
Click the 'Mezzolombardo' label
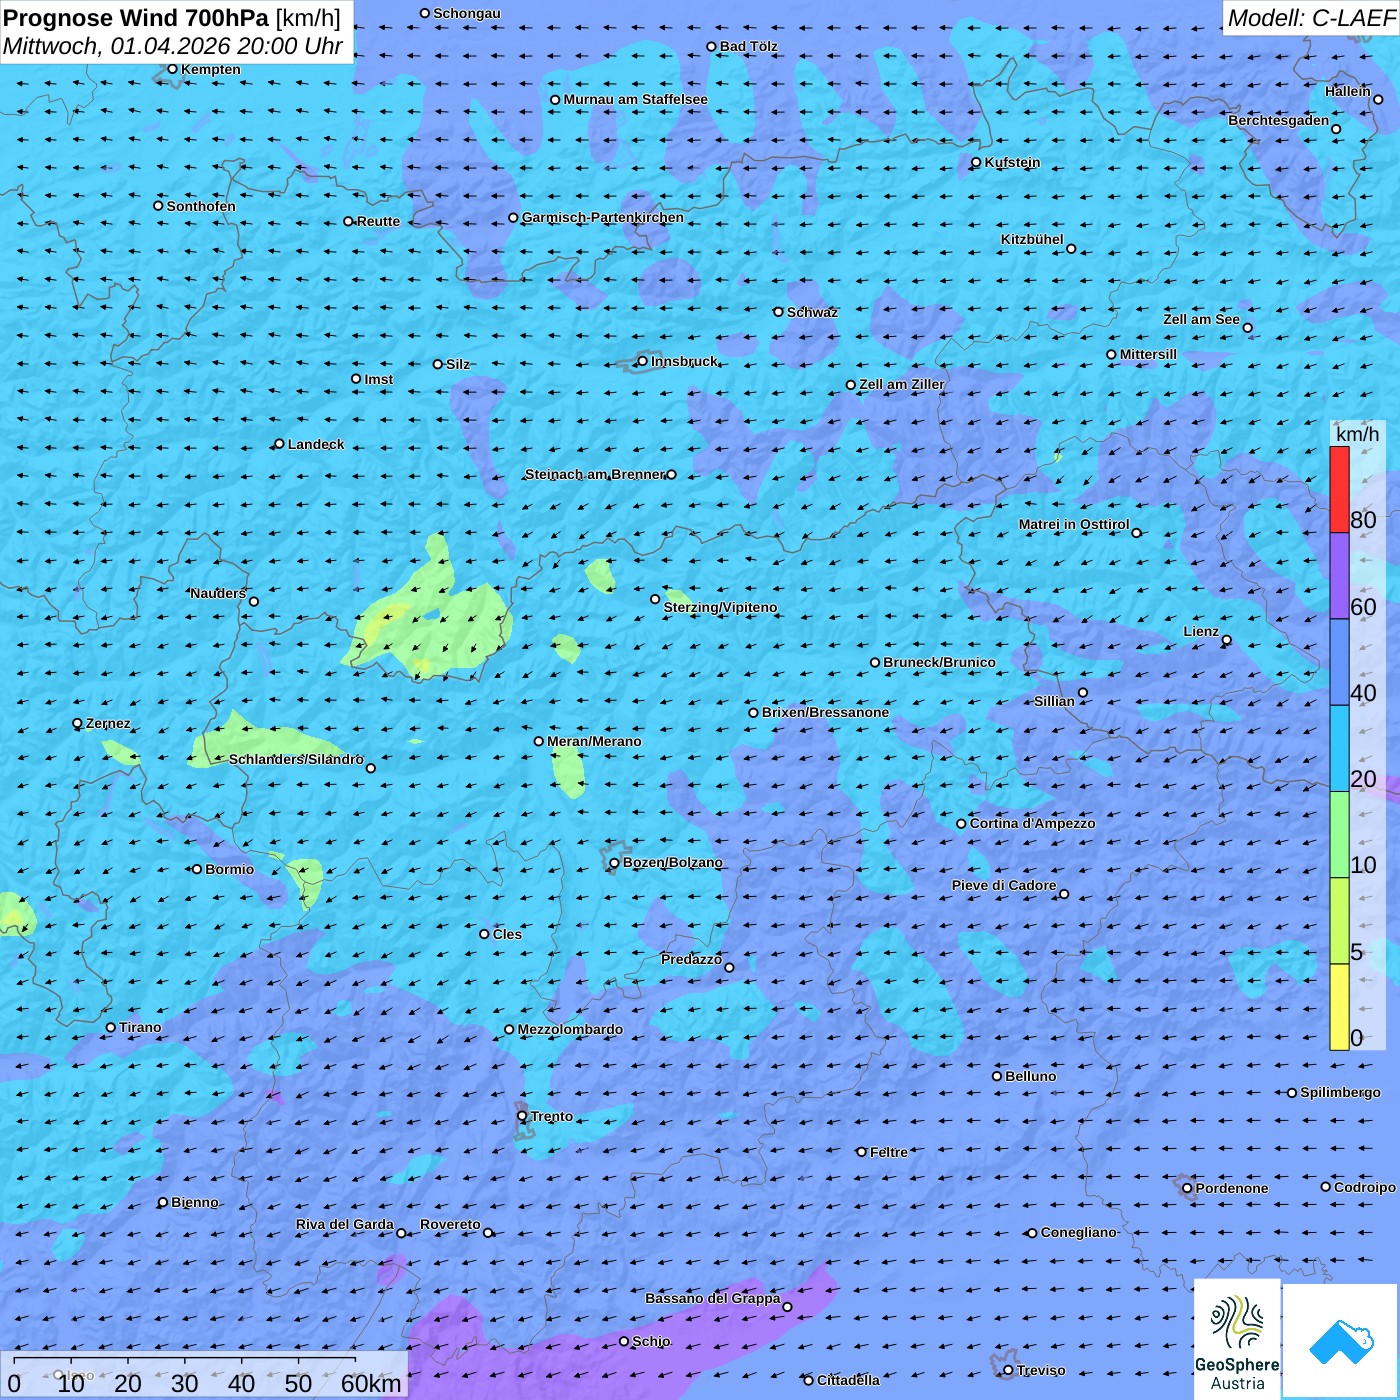(x=570, y=1029)
